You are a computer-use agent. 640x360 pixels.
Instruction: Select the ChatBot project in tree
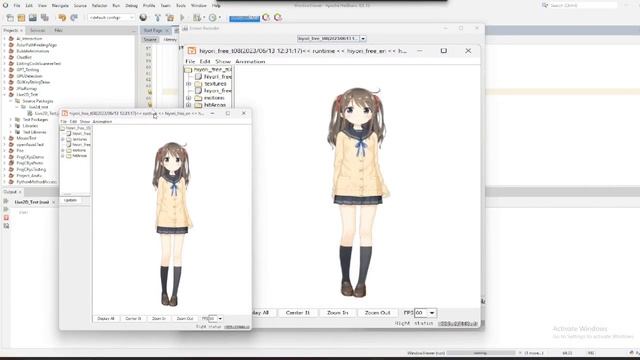(x=24, y=58)
